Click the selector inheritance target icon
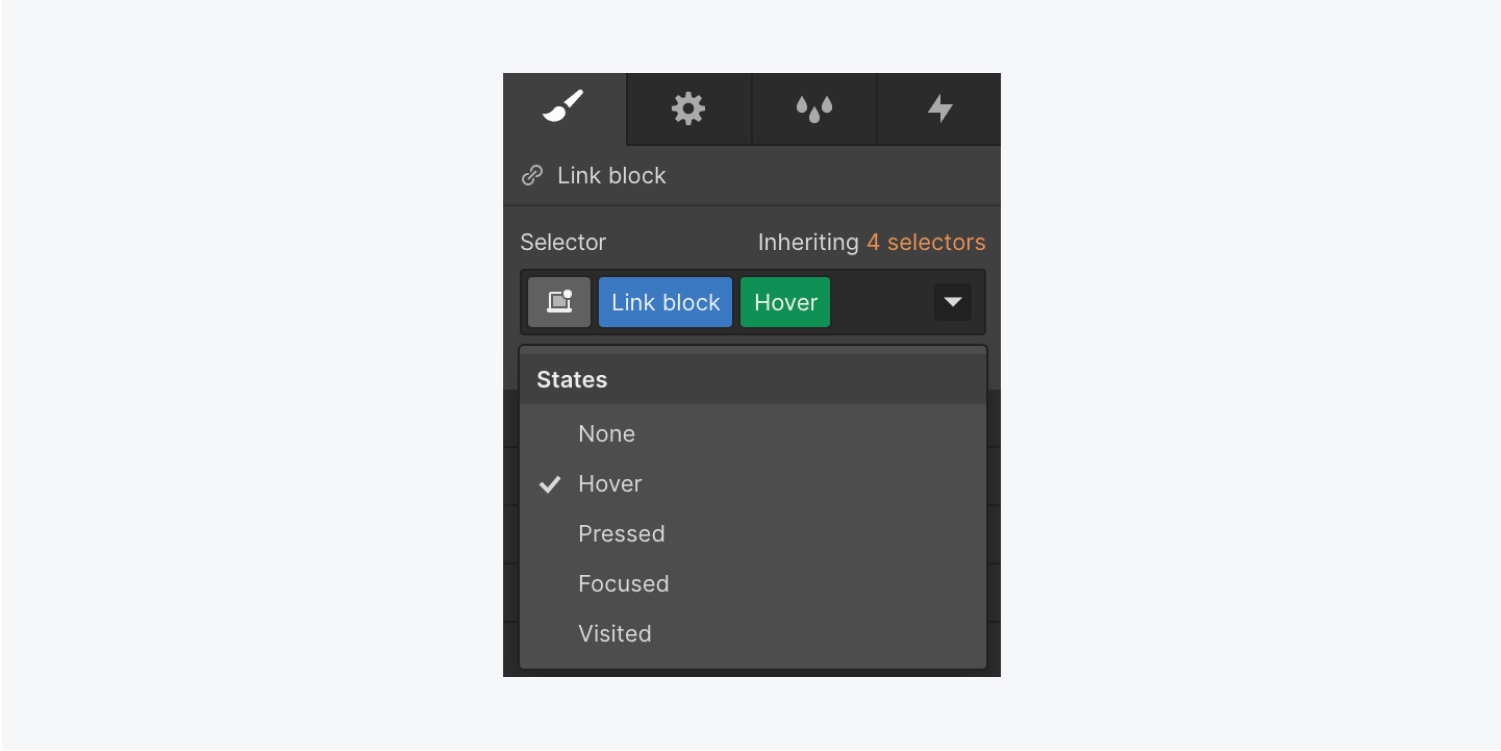This screenshot has width=1501, height=751. [x=559, y=302]
